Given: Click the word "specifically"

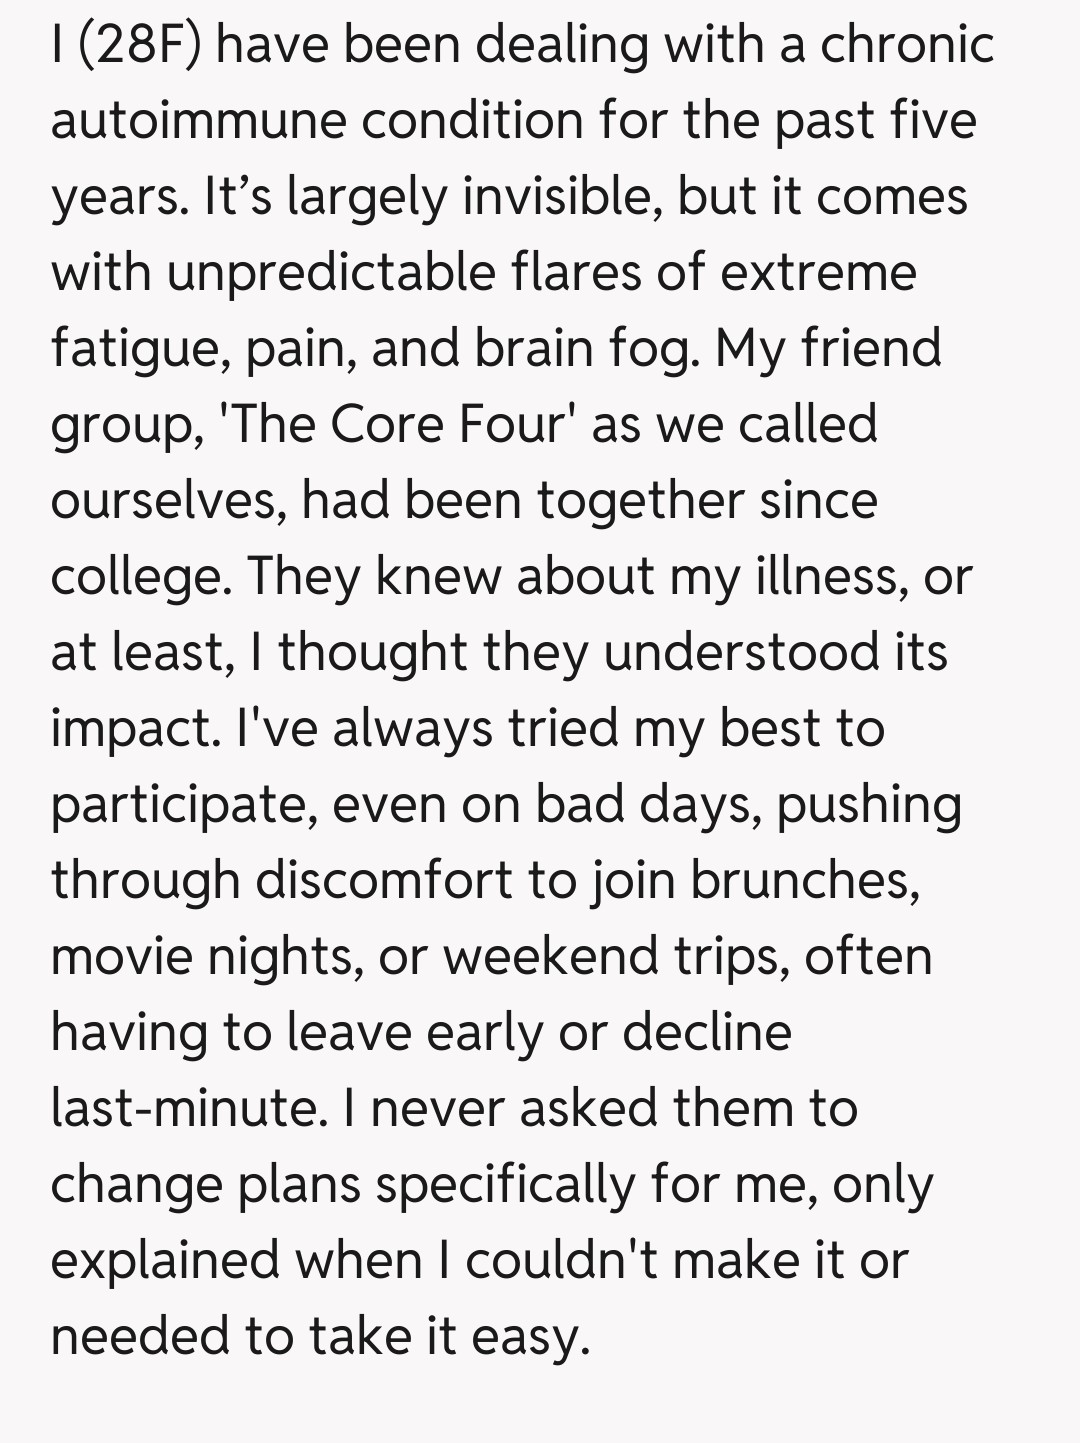Looking at the screenshot, I should click(504, 1186).
